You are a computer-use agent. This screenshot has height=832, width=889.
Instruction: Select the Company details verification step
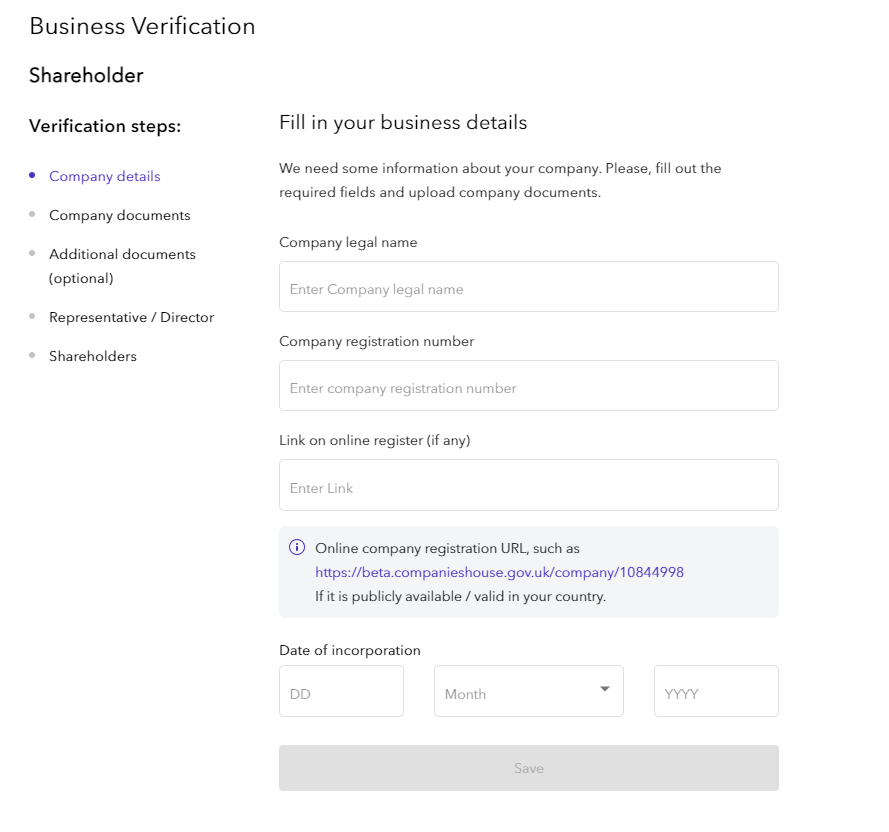[104, 177]
